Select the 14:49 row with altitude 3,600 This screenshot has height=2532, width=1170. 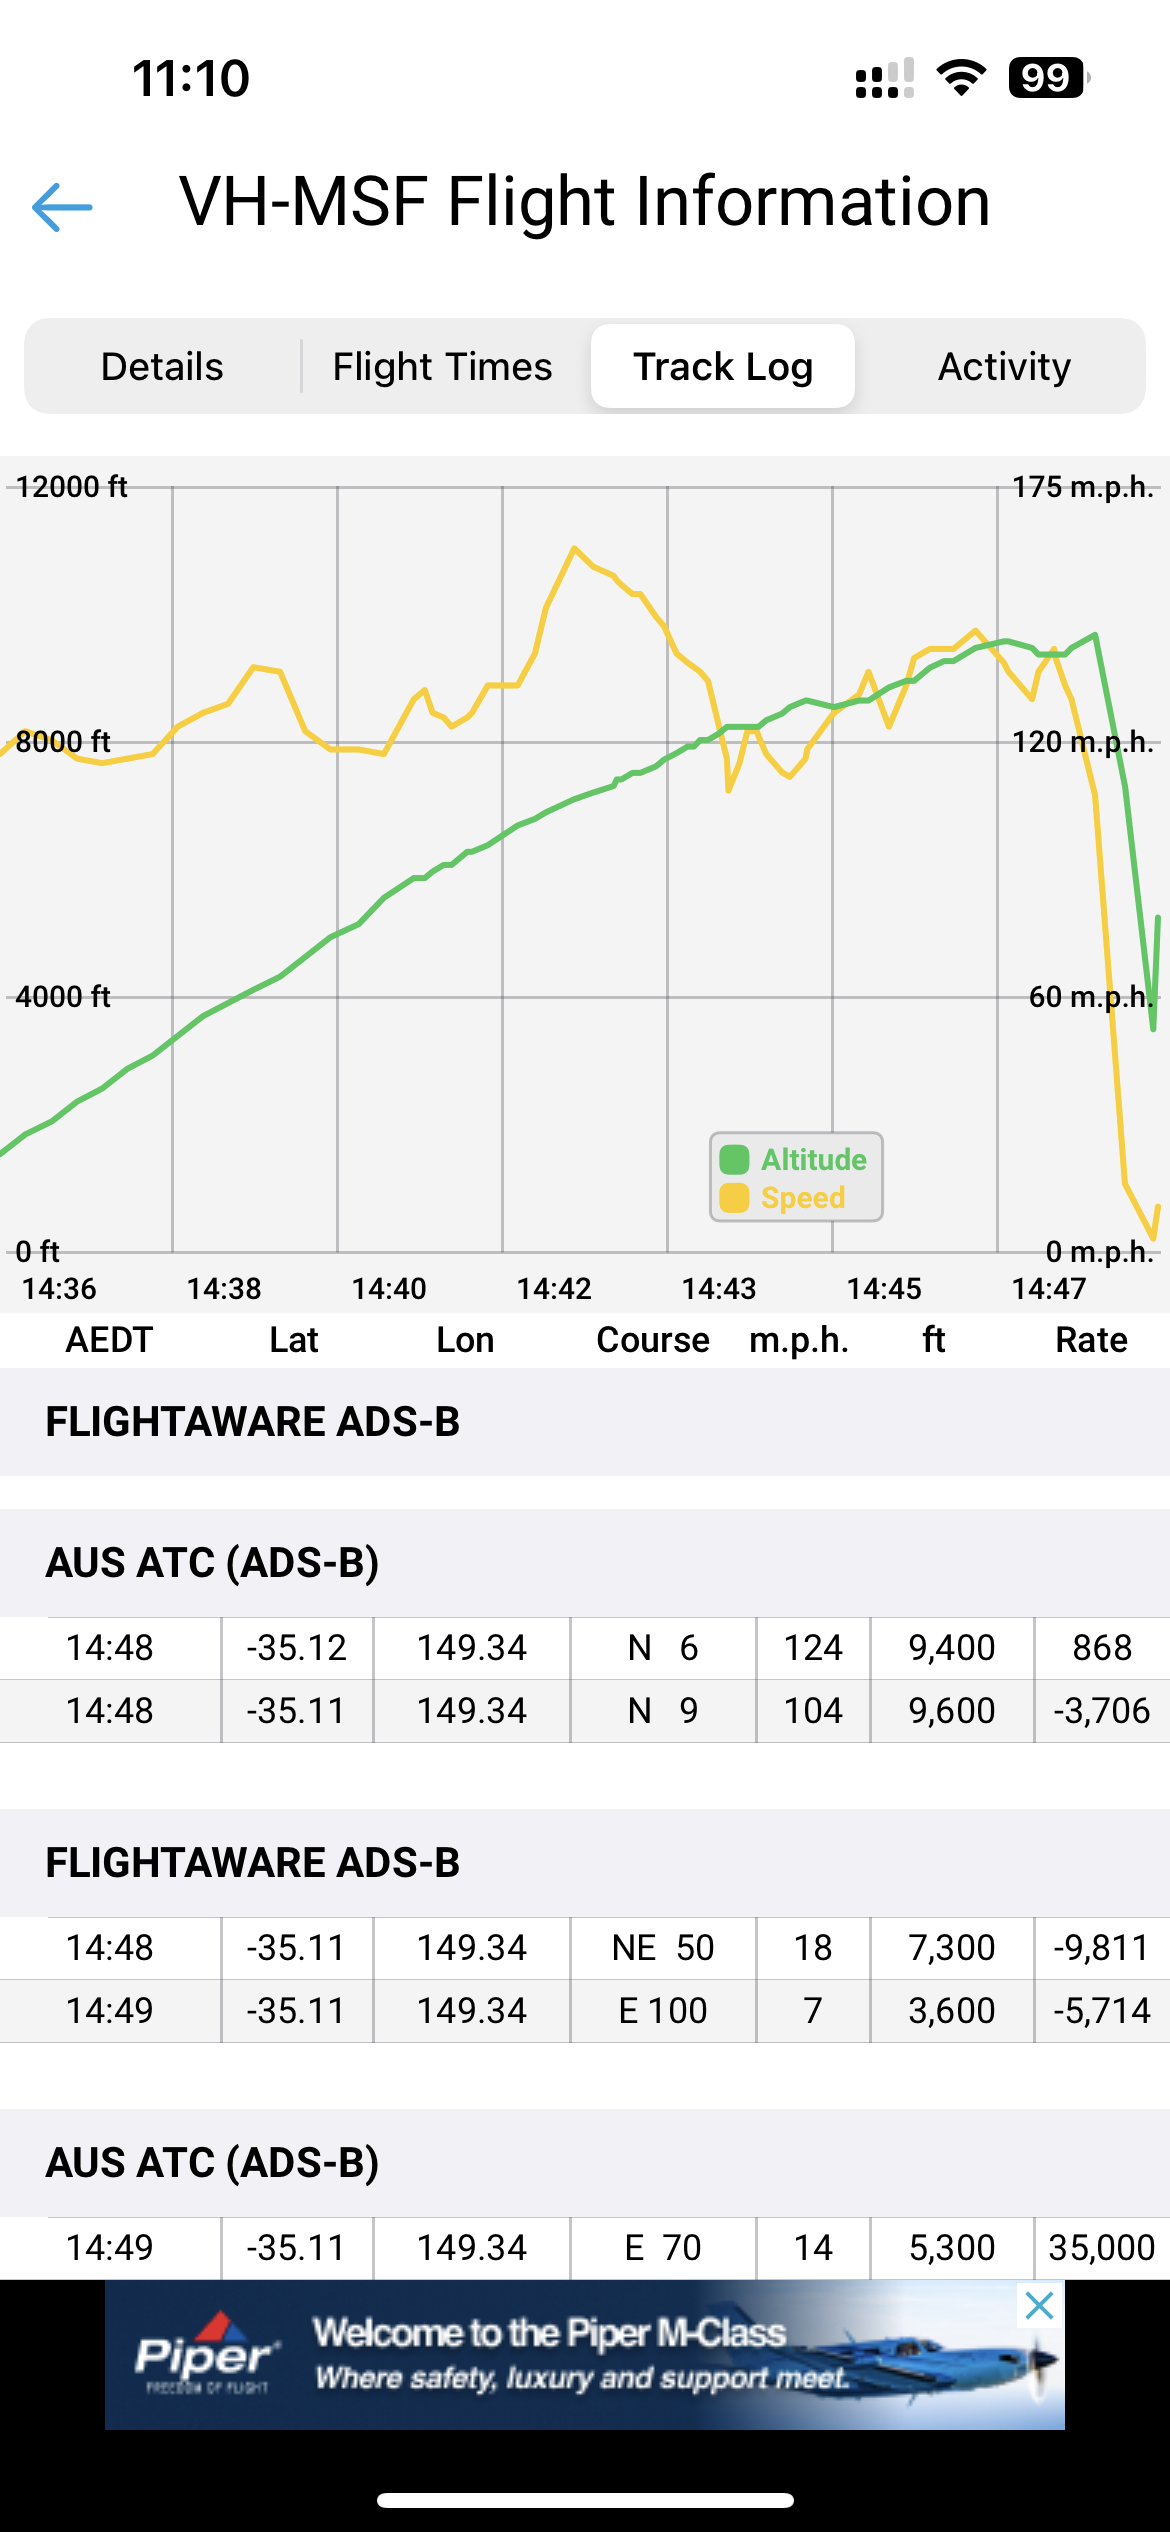(585, 2010)
